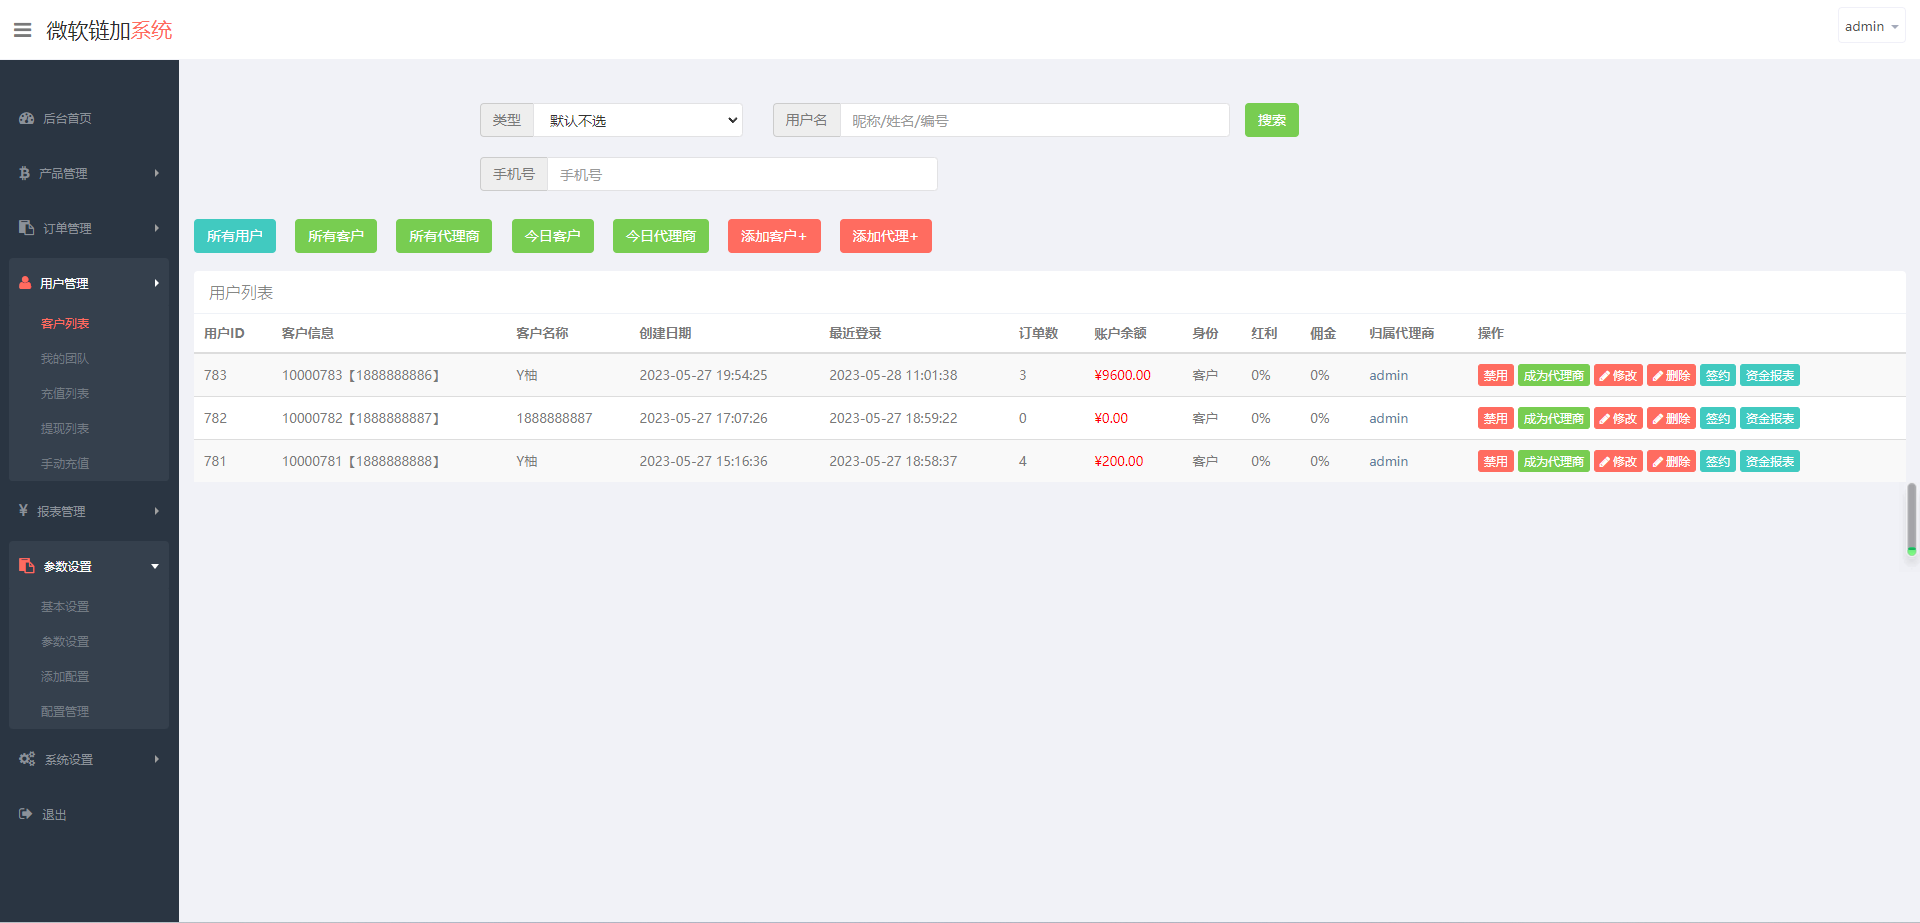Toggle the hamburger menu icon
The width and height of the screenshot is (1920, 923).
pos(22,30)
